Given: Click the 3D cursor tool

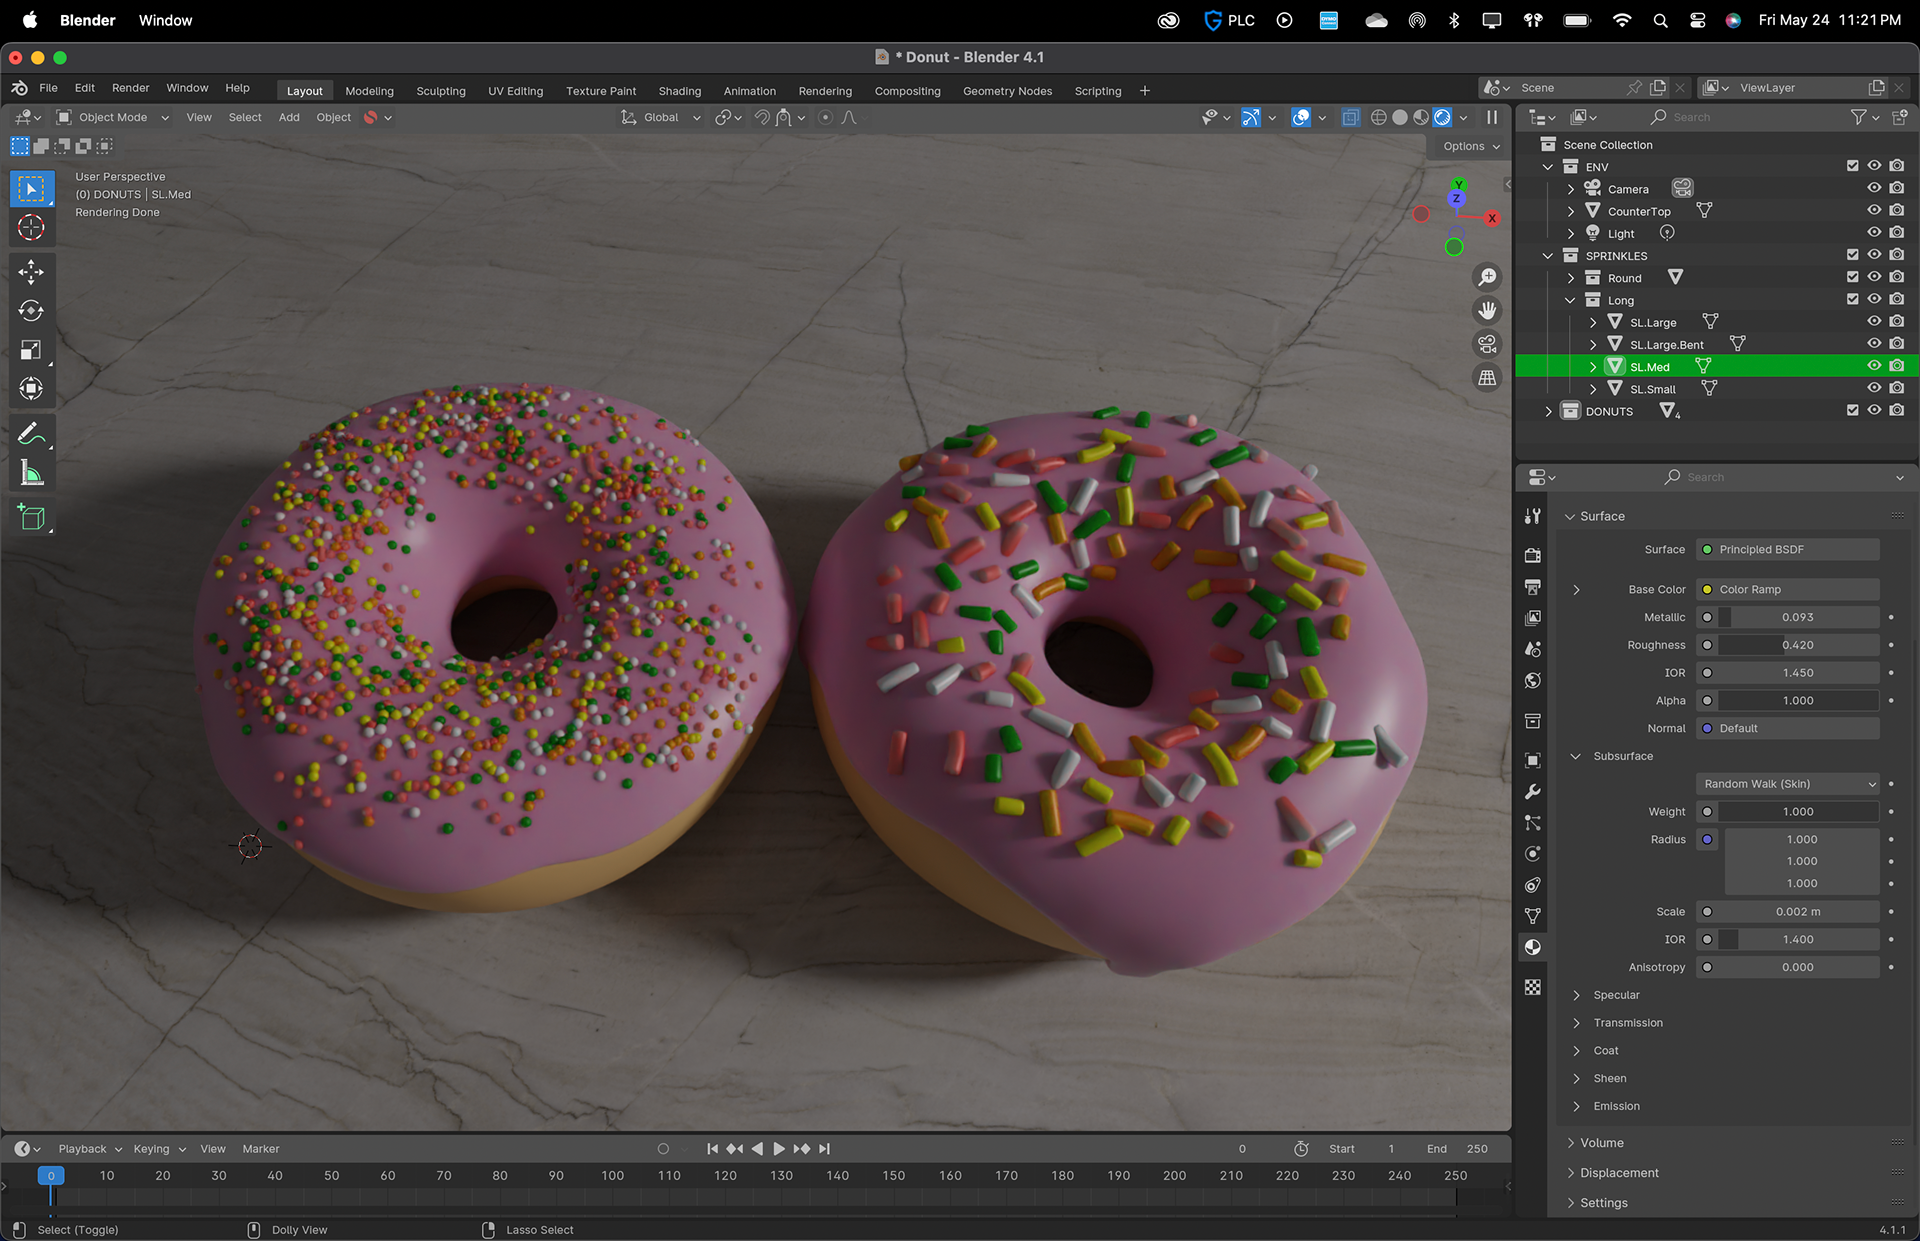Looking at the screenshot, I should coord(31,228).
